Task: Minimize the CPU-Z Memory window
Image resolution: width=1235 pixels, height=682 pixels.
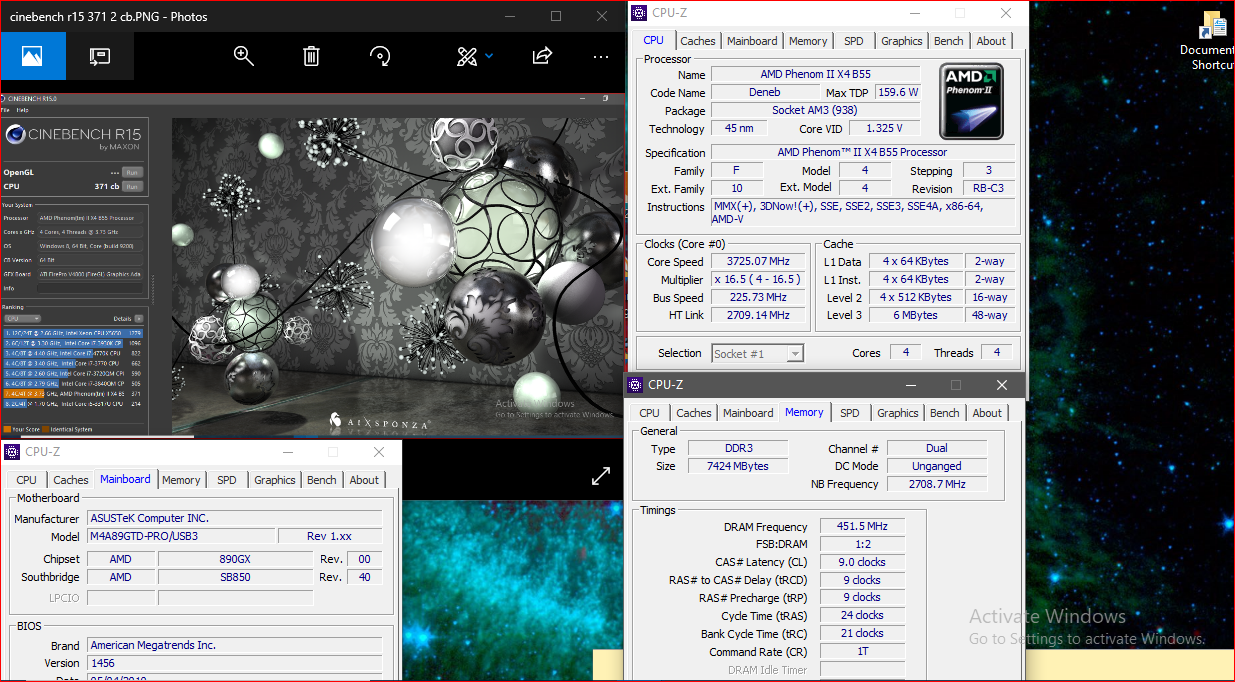Action: (910, 385)
